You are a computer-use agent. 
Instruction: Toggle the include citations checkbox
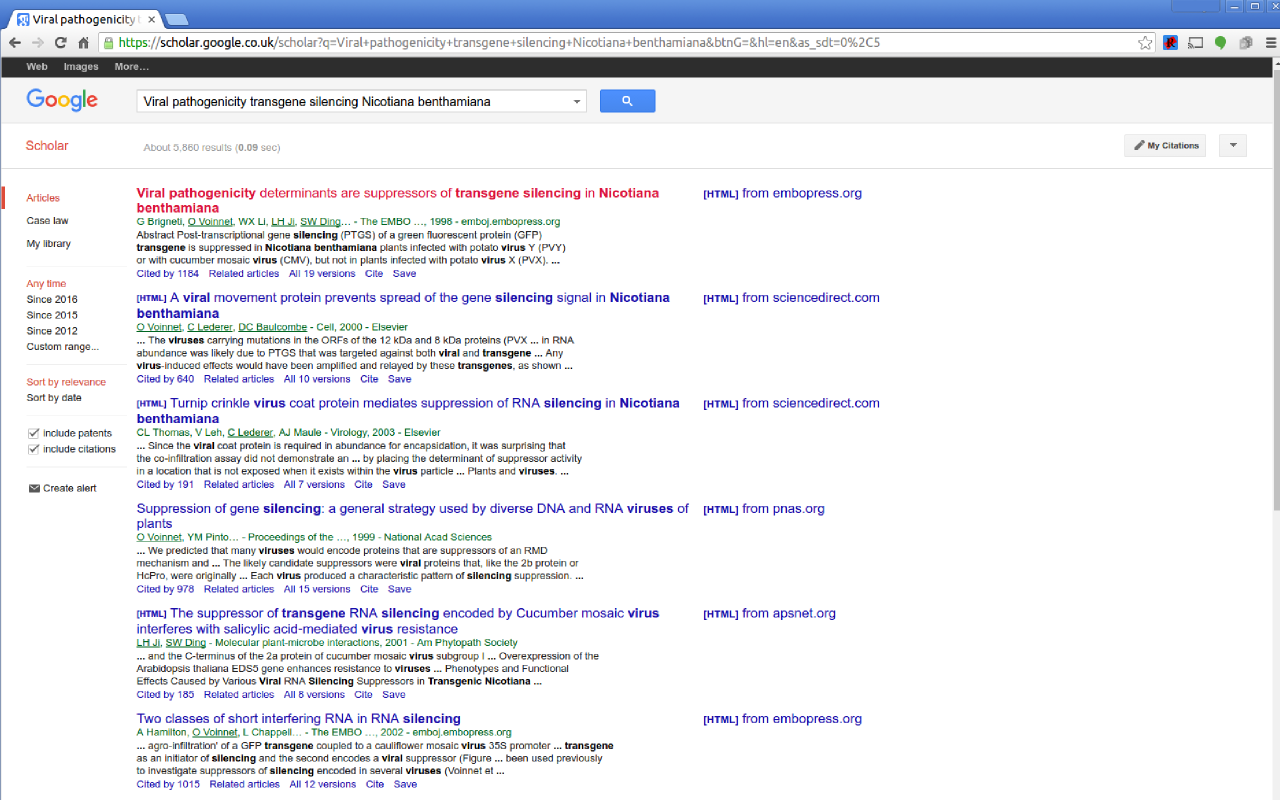click(x=34, y=449)
